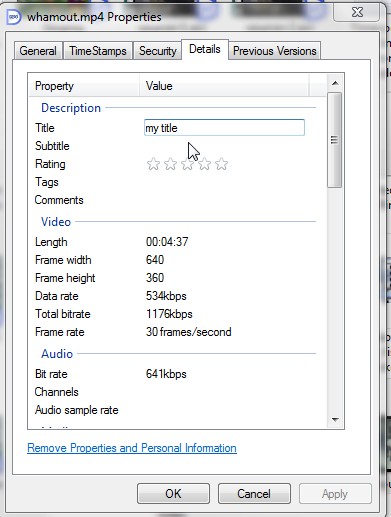Click the Total bitrate value 1176kbps
Screen dimensions: 391x517
[169, 314]
